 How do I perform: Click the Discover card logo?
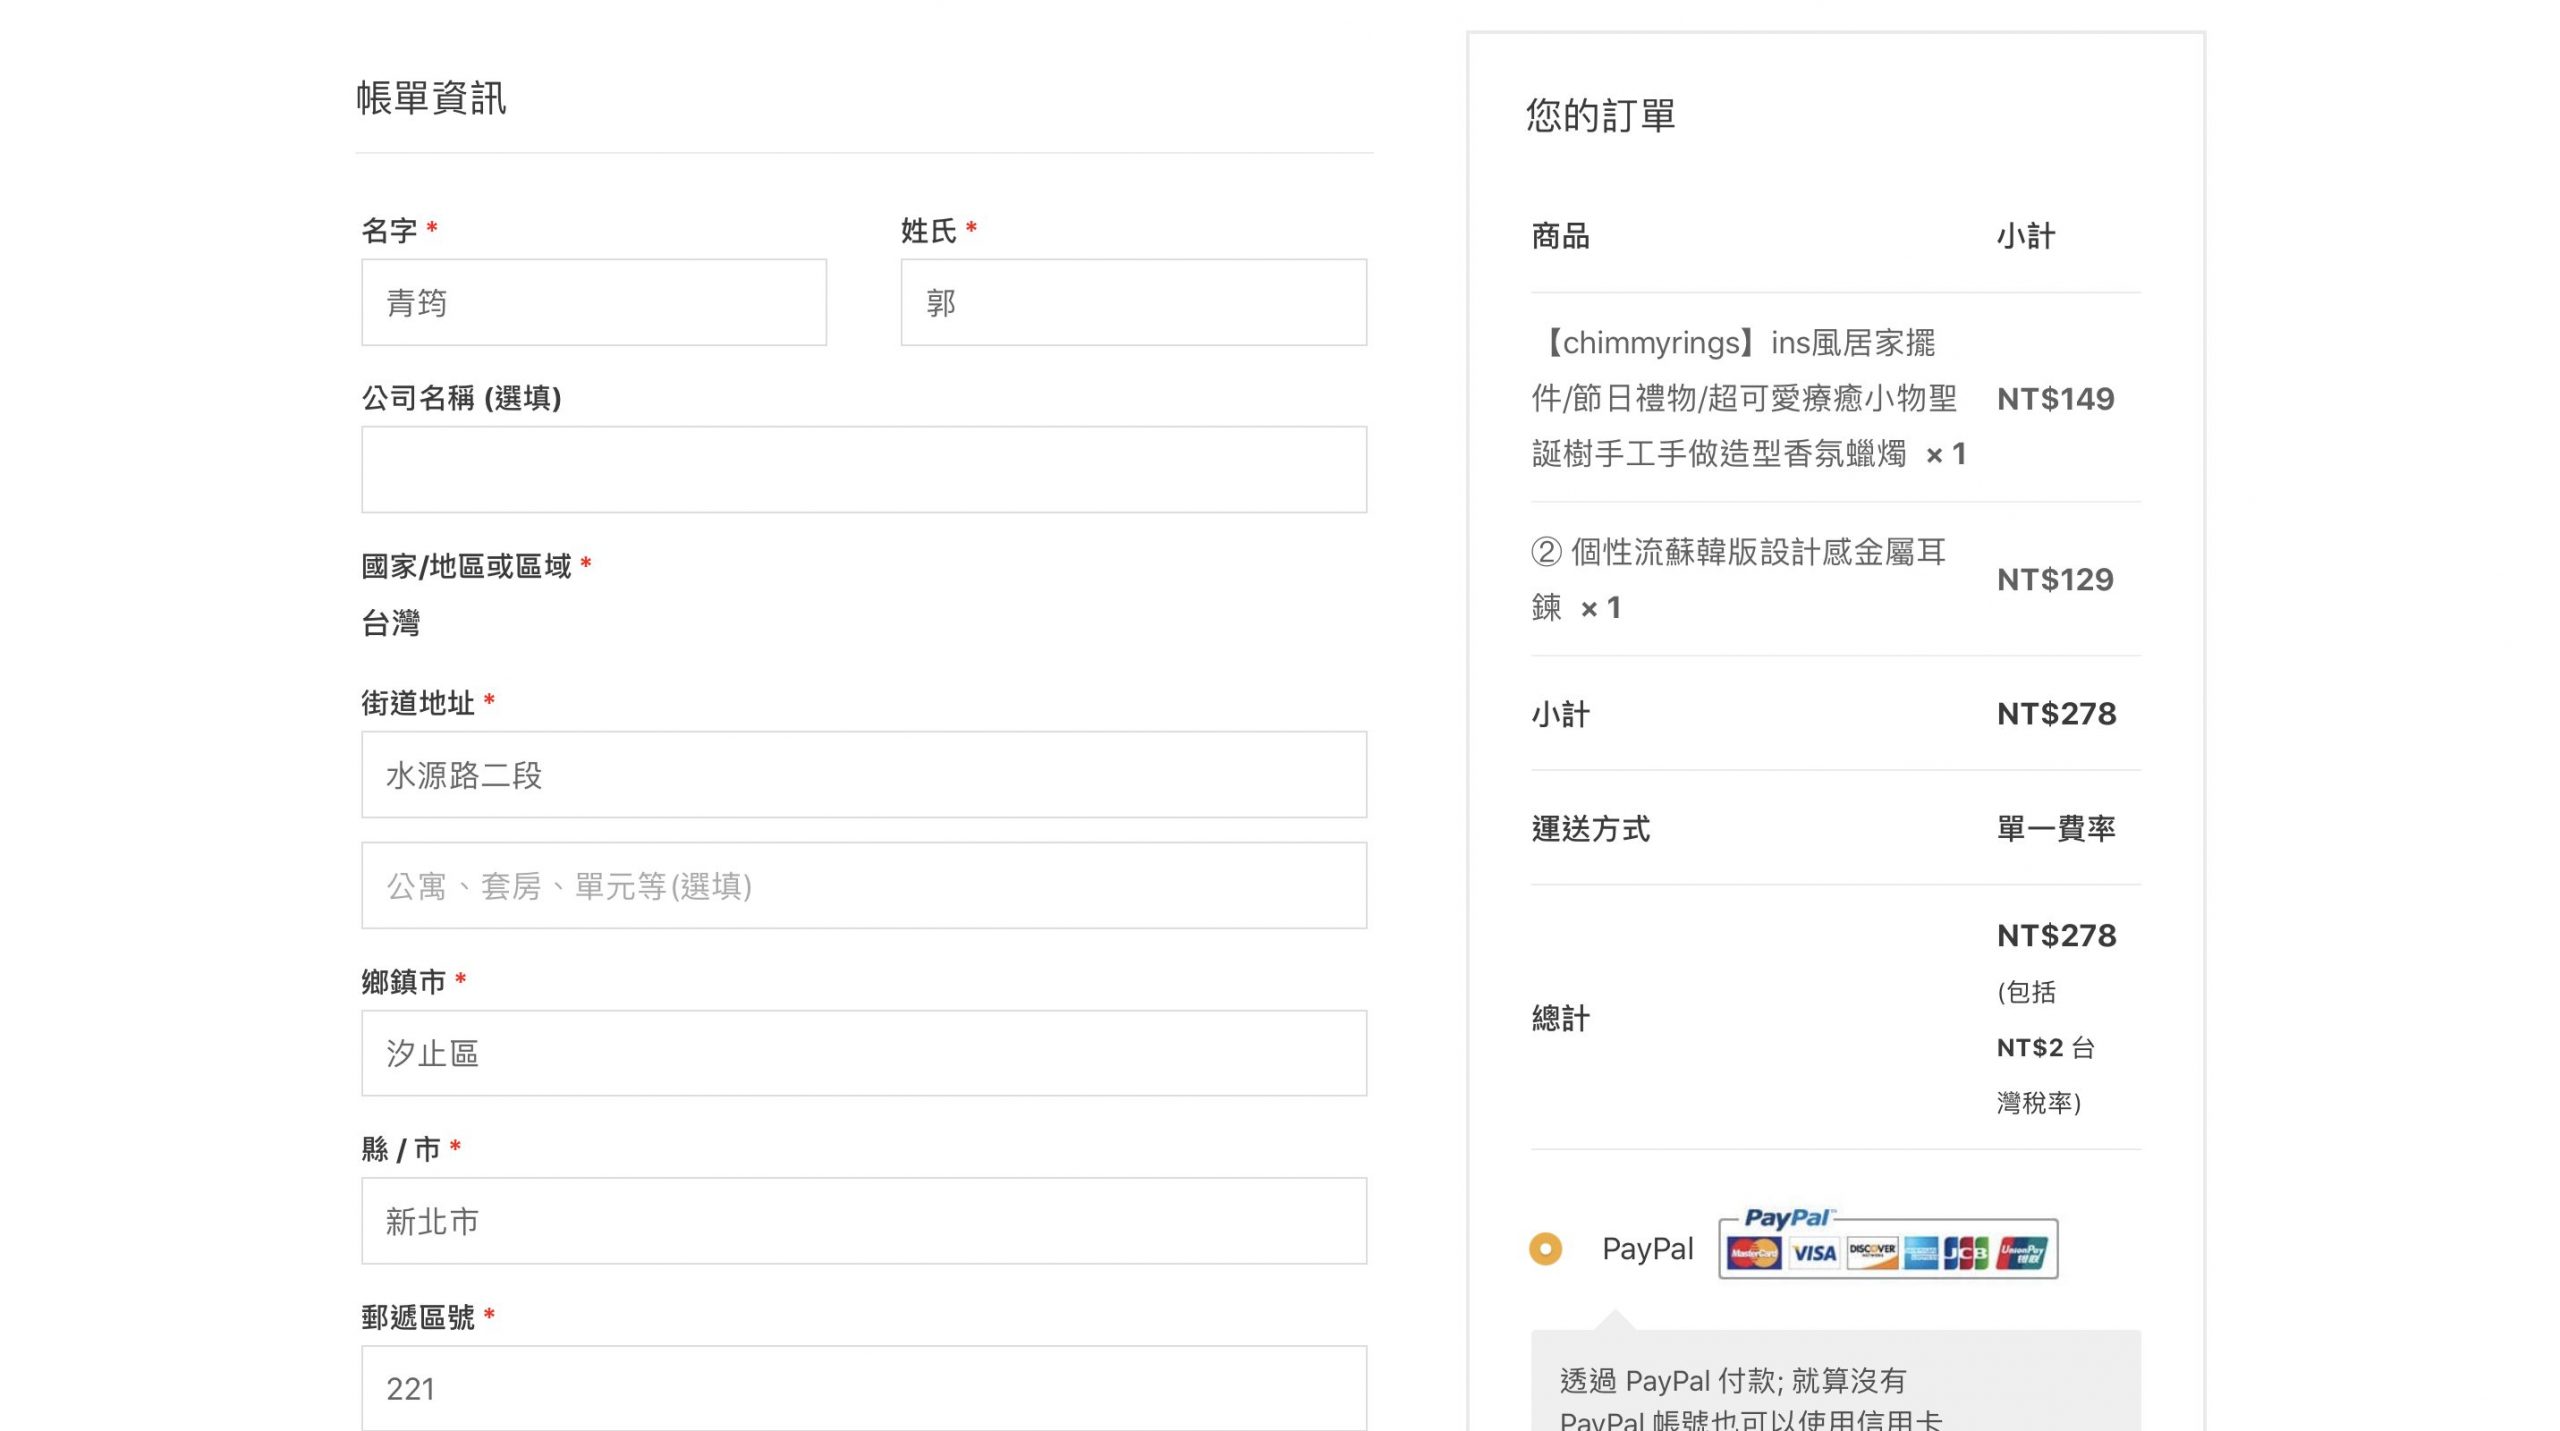pos(1872,1252)
